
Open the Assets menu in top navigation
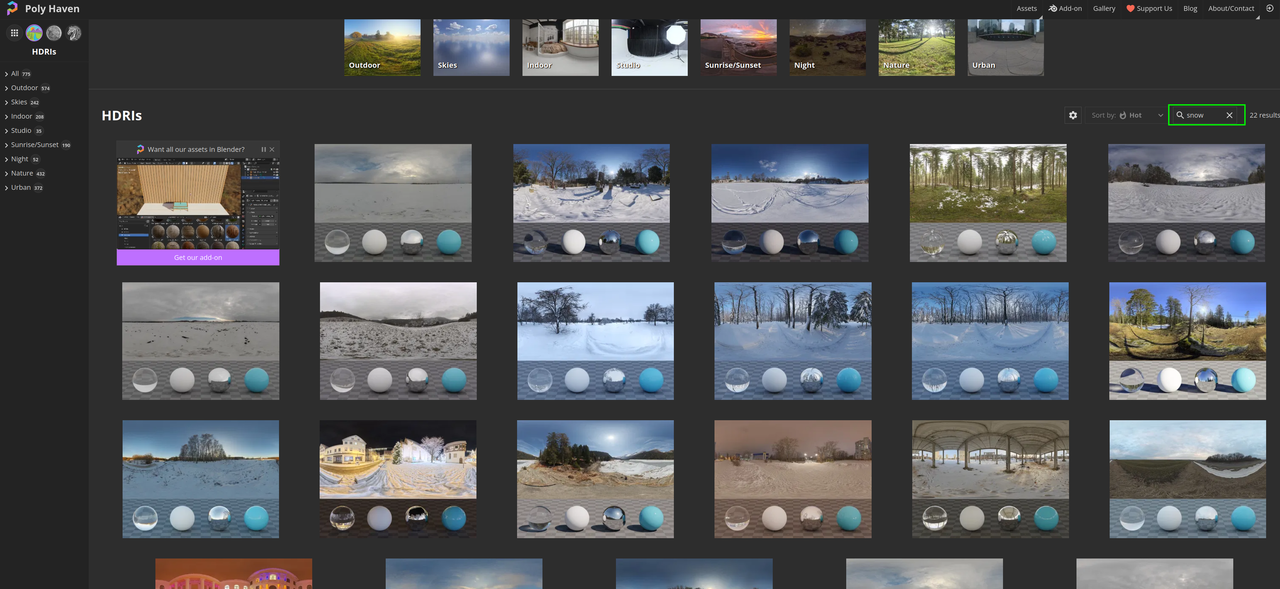click(1027, 8)
